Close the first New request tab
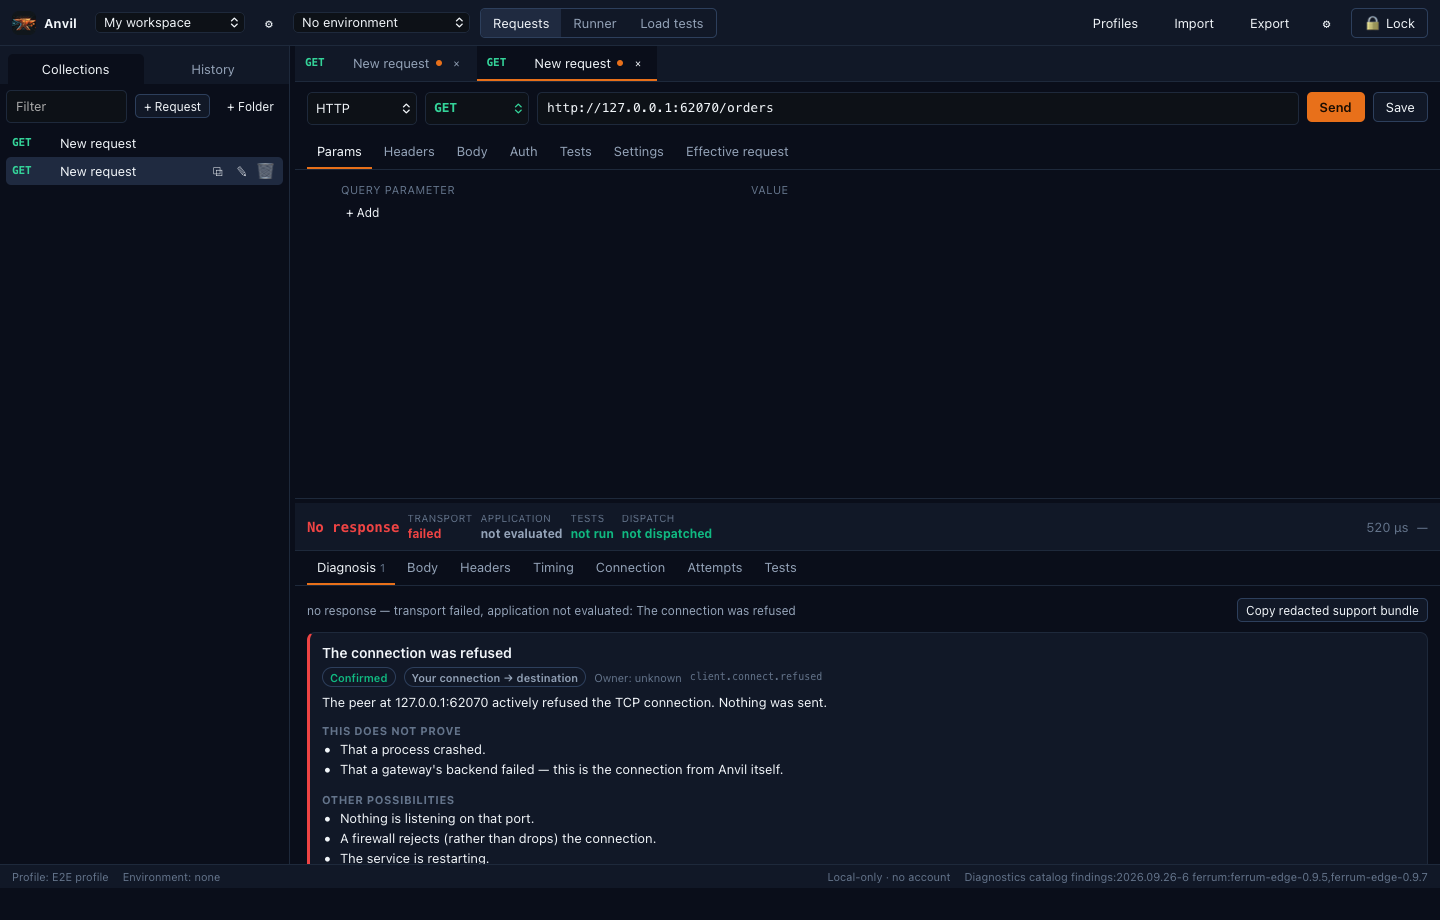Screen dimensions: 1440x920 coord(457,63)
